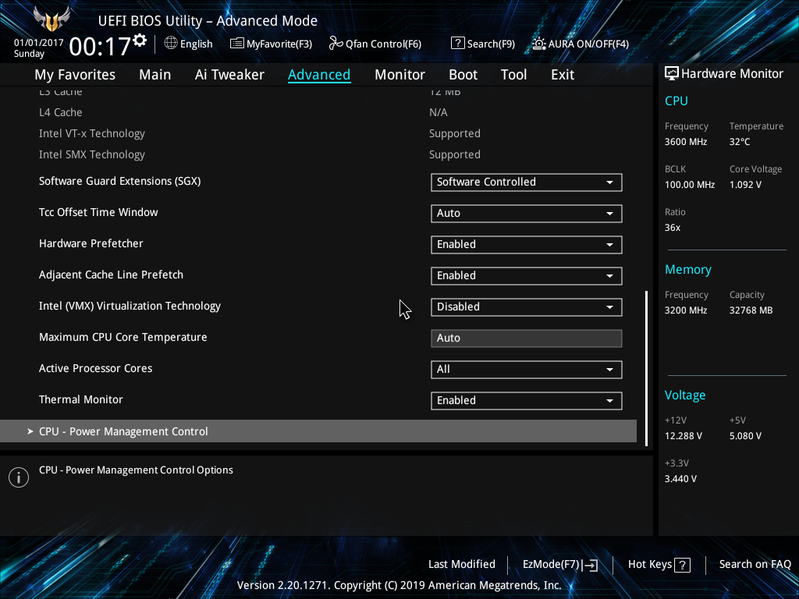
Task: Open Qfan Control fan icon
Action: [x=336, y=43]
